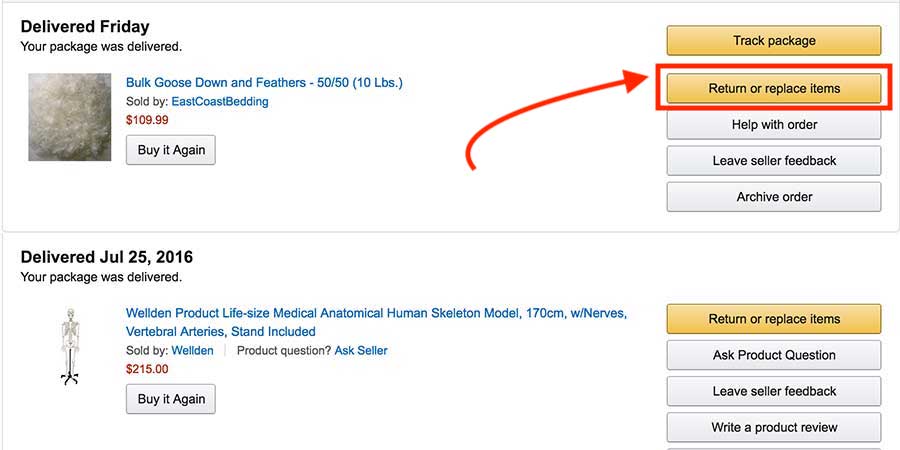
Task: Click the Delivered Friday heading
Action: 85,26
